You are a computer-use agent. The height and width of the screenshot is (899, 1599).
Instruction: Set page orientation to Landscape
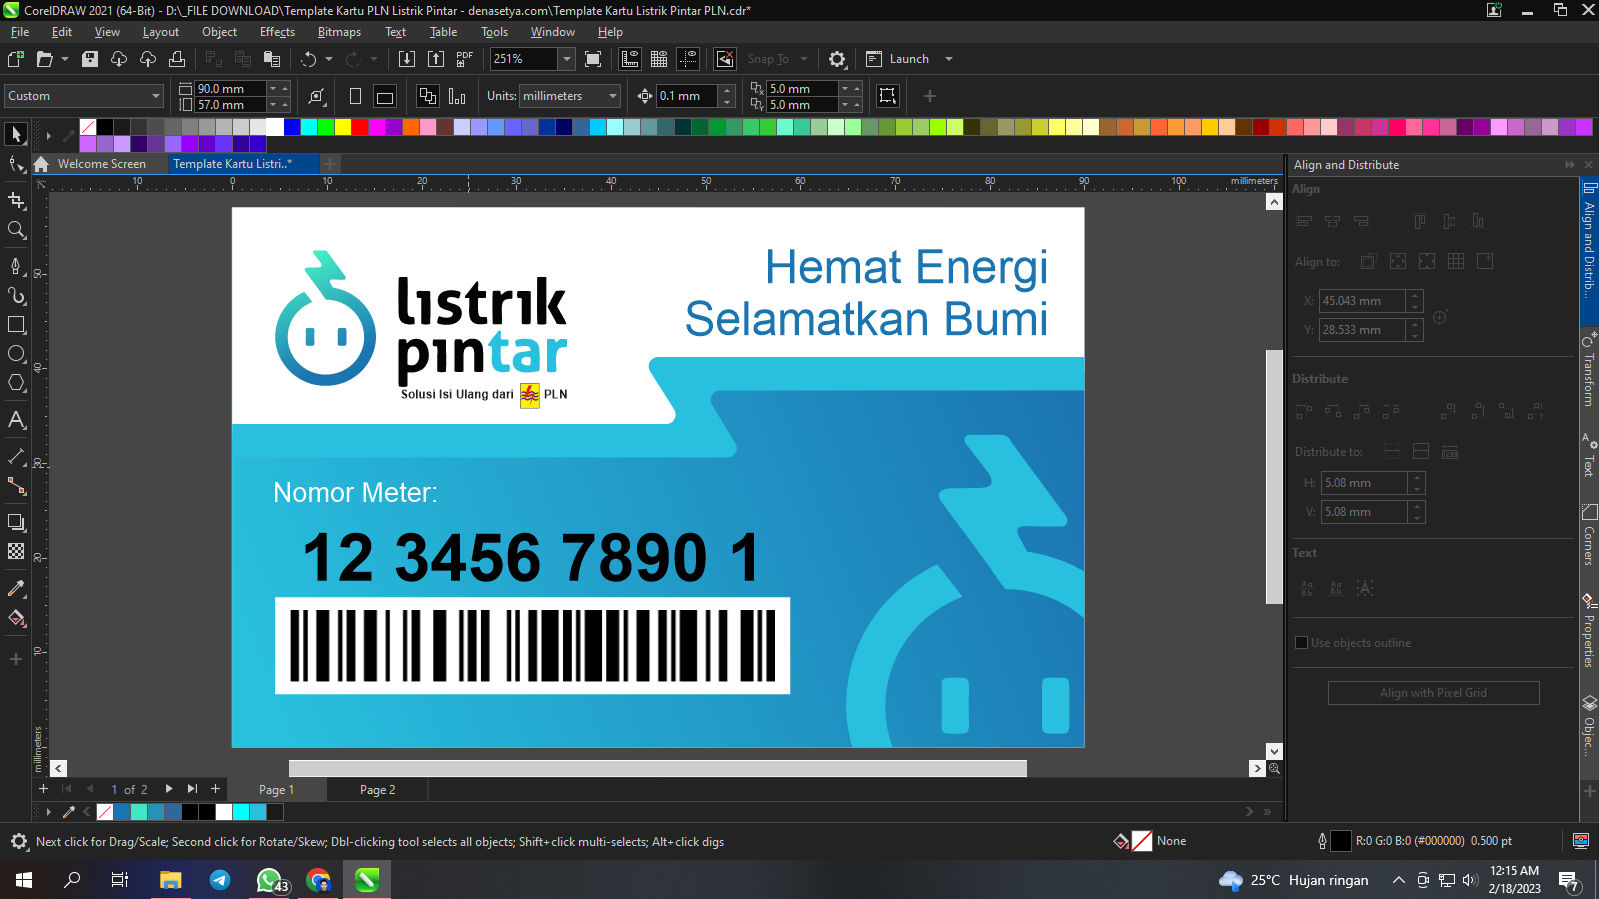point(384,96)
